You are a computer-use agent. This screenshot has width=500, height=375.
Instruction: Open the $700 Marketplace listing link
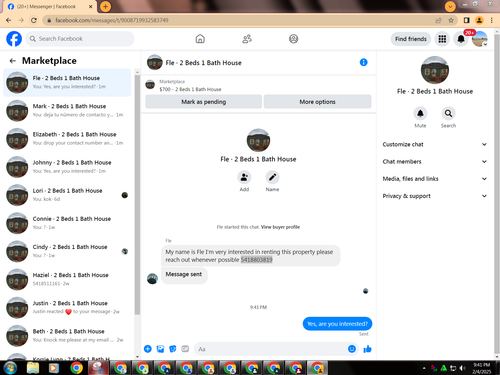(190, 89)
